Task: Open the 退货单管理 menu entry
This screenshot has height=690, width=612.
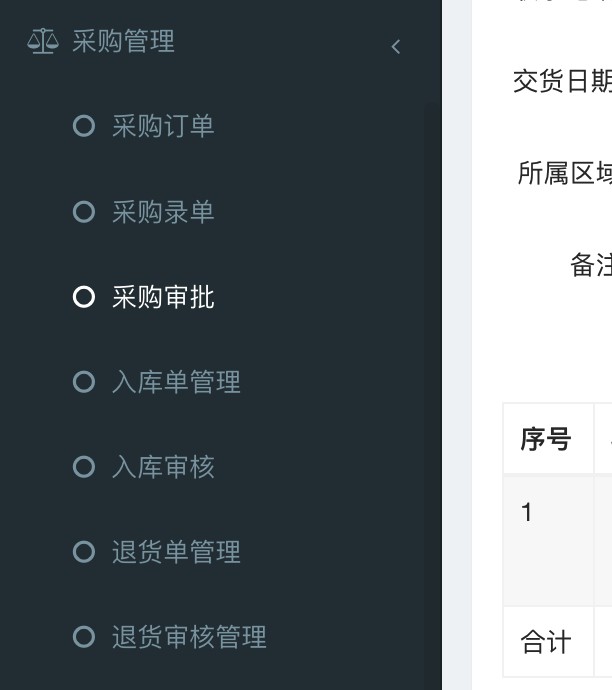Action: (176, 552)
